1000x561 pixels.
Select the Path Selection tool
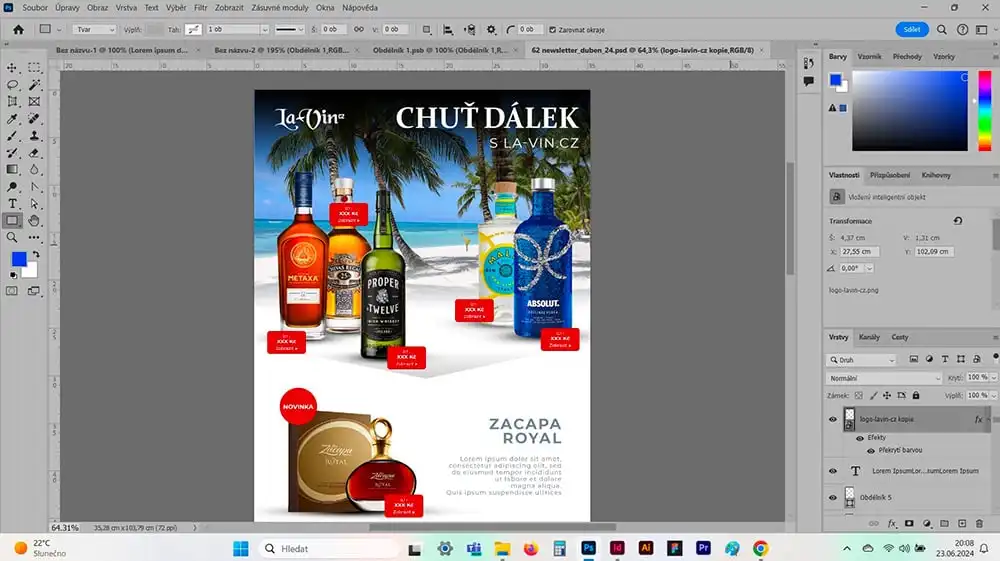pos(34,204)
